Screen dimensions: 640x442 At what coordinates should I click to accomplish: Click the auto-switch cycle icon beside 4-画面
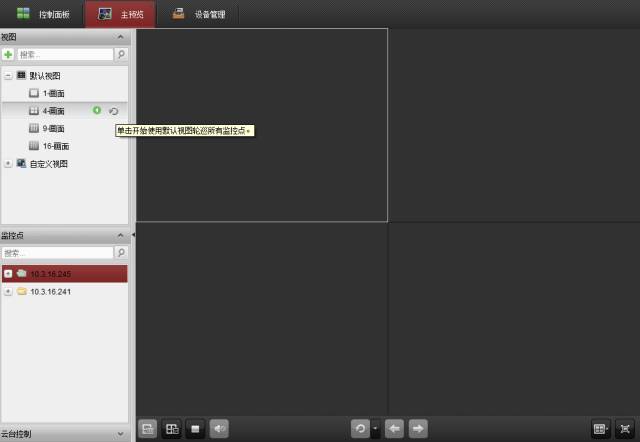(113, 111)
